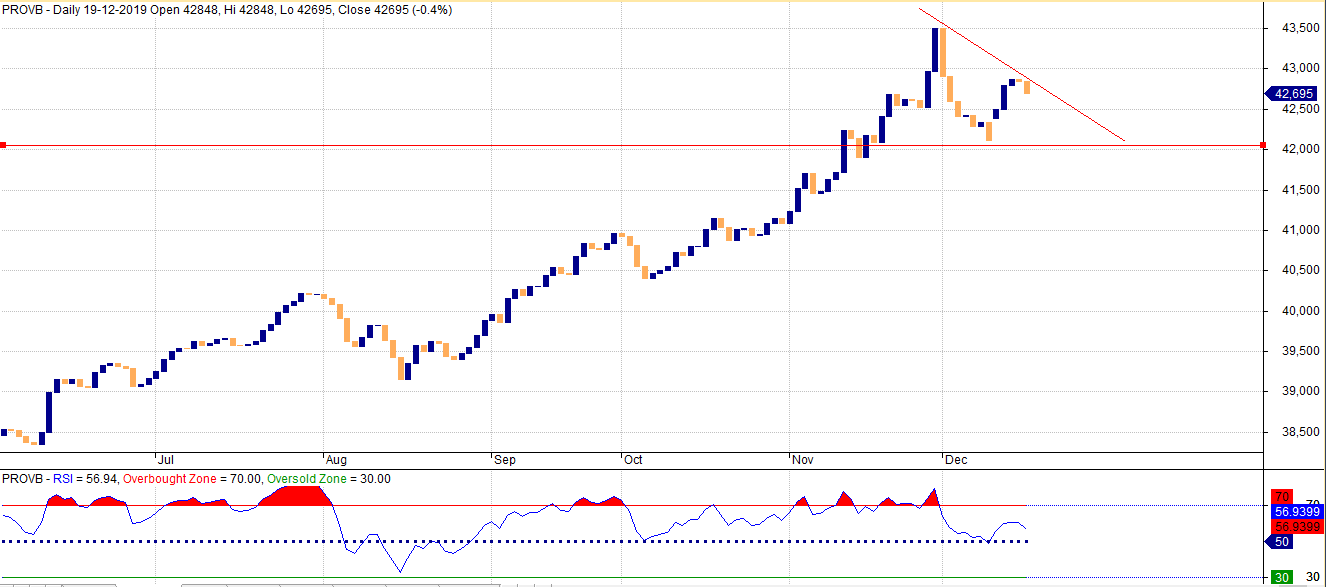Click the green 30 oversold level marker
Viewport: 1326px width, 587px height.
point(1280,578)
